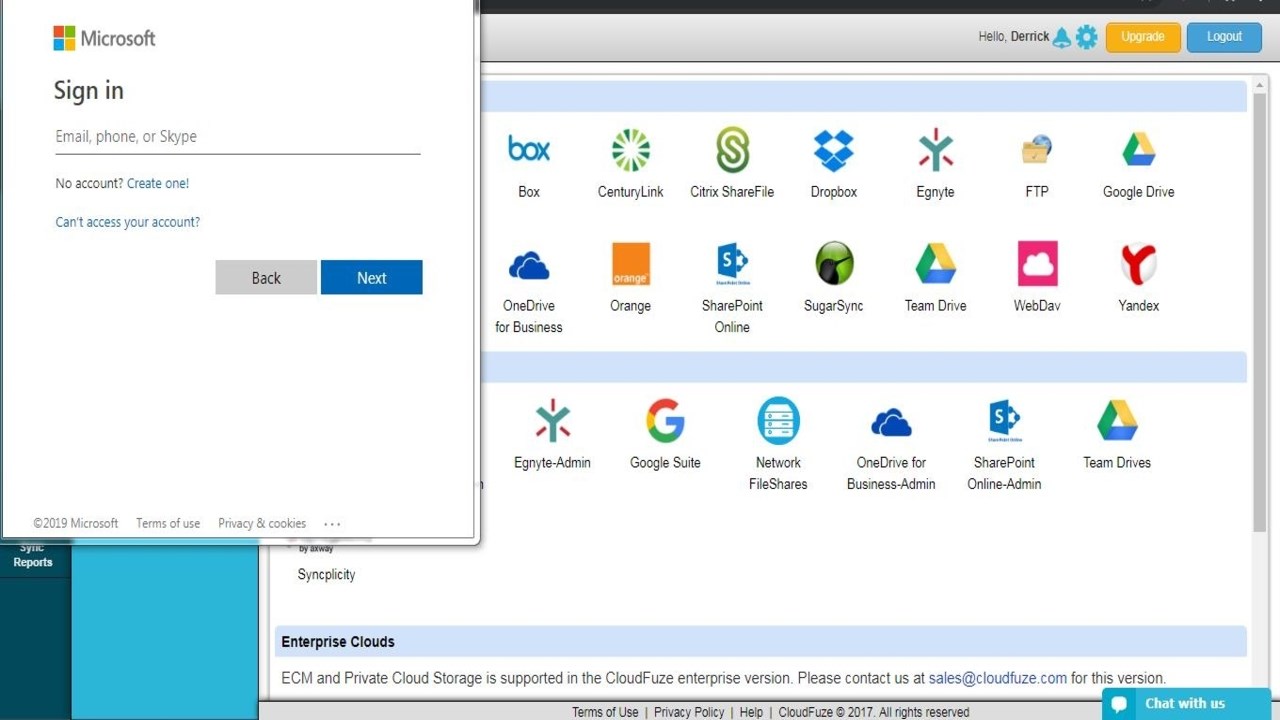Email sales@cloudfuze.com link
The height and width of the screenshot is (720, 1280).
(x=998, y=678)
